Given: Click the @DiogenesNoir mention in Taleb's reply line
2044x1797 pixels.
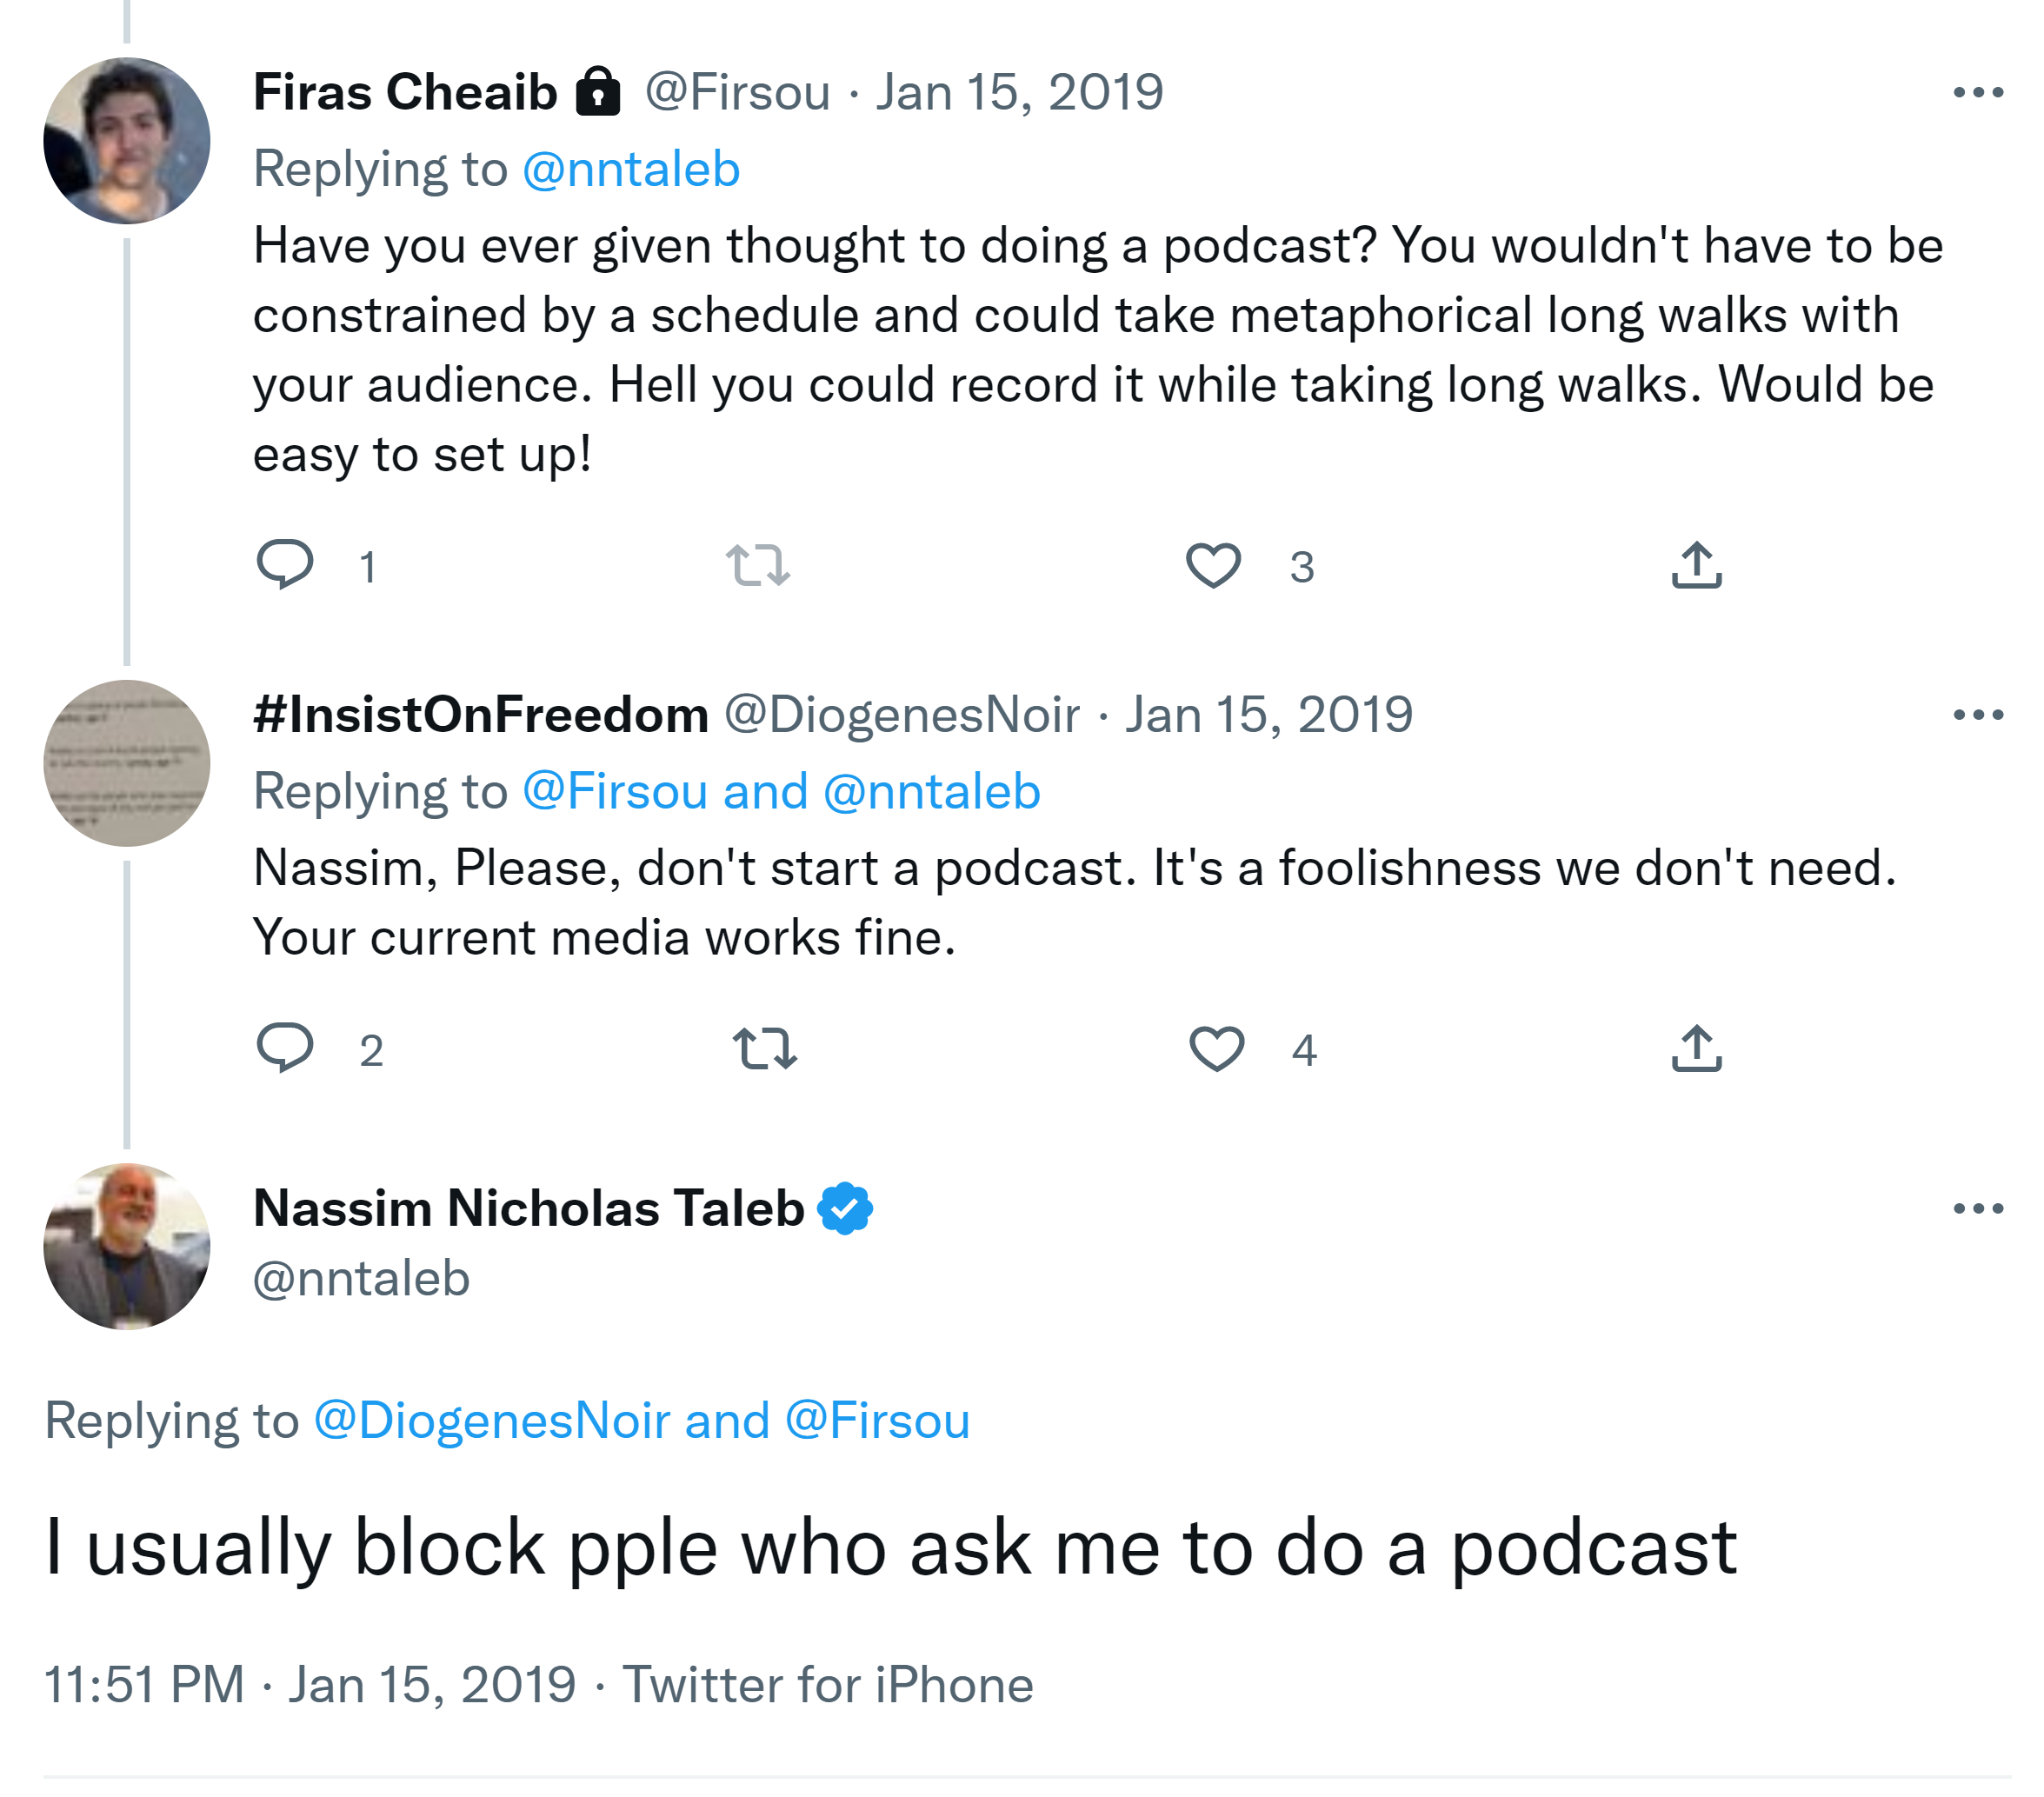Looking at the screenshot, I should point(492,1421).
